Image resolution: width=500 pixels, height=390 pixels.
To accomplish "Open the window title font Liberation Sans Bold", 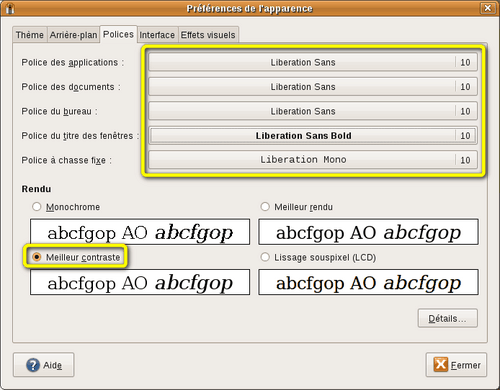I will click(313, 135).
